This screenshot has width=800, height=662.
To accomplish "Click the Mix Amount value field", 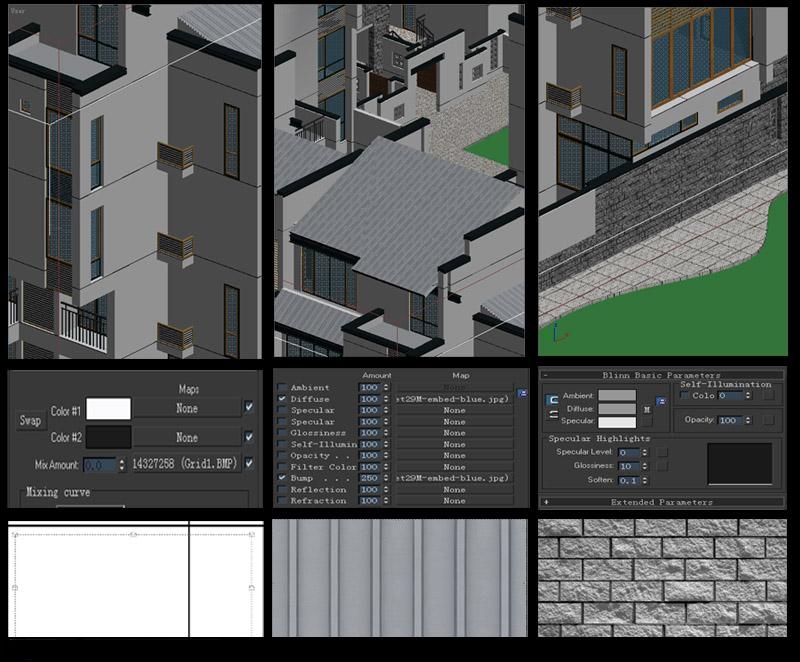I will coord(101,465).
